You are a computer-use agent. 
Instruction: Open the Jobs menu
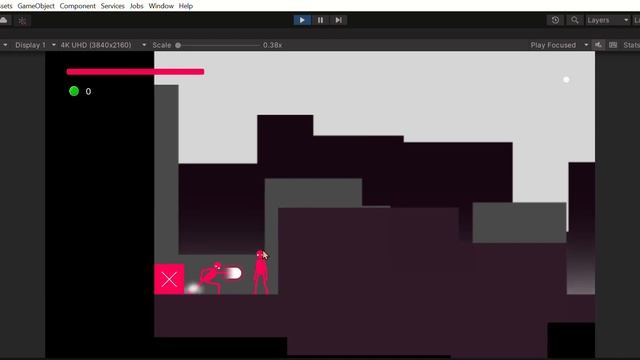coord(136,6)
